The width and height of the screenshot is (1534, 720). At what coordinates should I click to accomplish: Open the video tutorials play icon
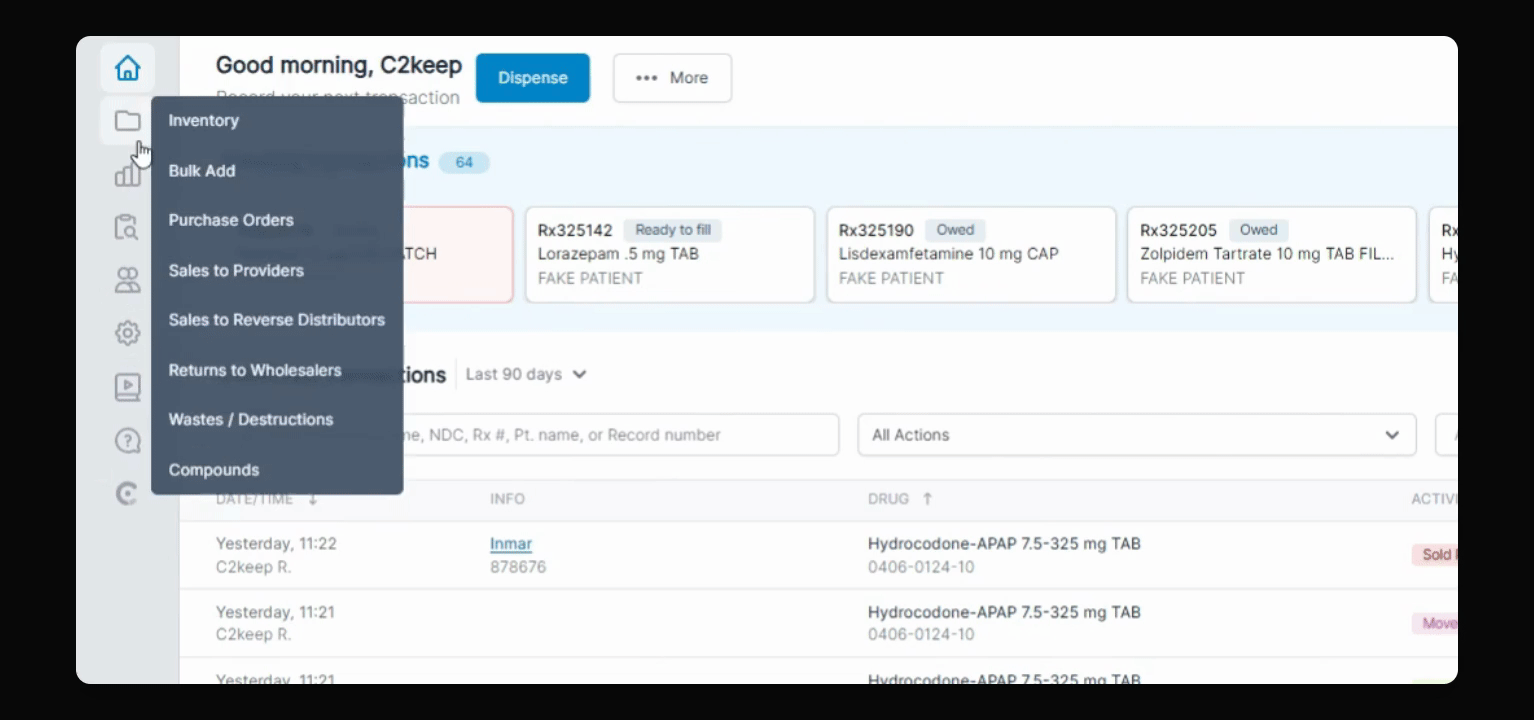127,387
